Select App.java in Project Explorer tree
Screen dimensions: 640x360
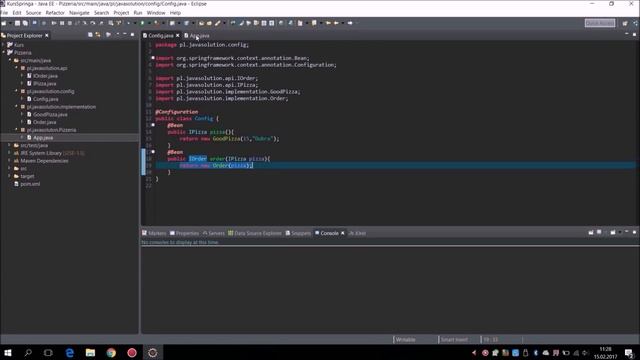[40, 138]
